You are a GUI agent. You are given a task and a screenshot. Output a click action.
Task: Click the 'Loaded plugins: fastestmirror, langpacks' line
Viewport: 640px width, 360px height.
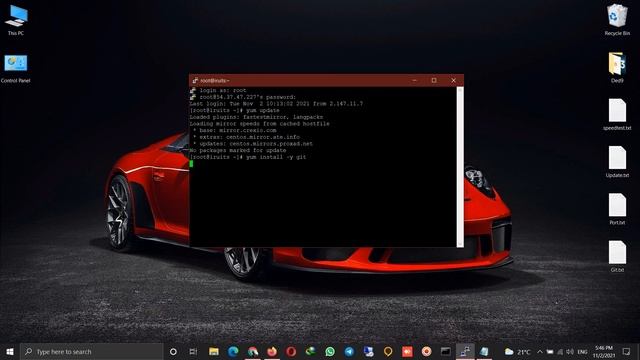(x=256, y=117)
